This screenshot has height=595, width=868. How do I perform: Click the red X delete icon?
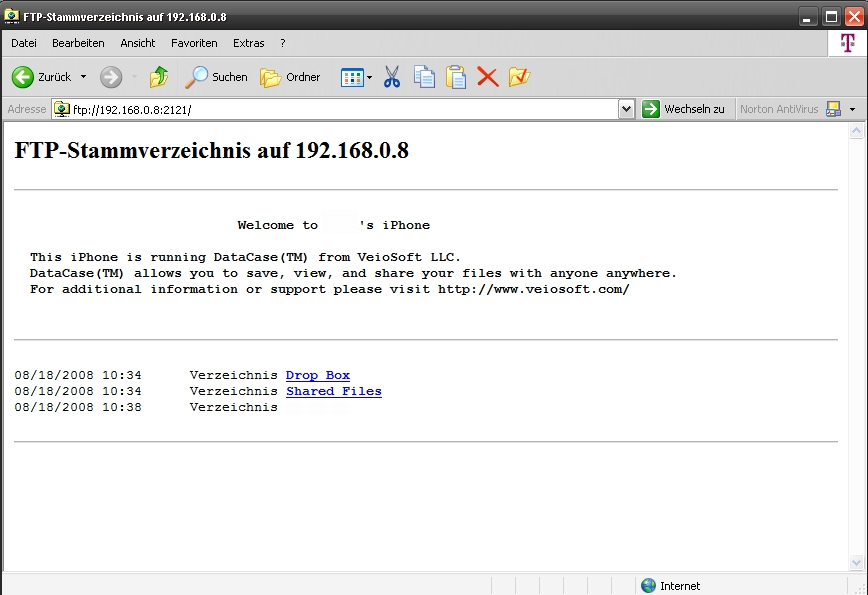487,77
